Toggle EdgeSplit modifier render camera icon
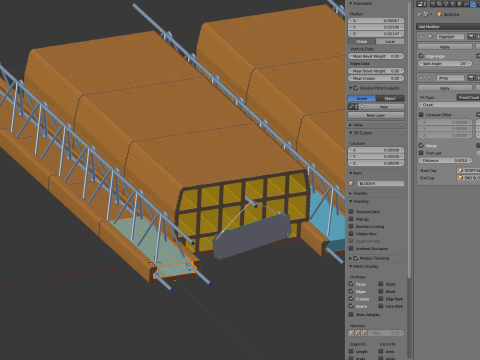The height and width of the screenshot is (360, 480). pyautogui.click(x=471, y=37)
